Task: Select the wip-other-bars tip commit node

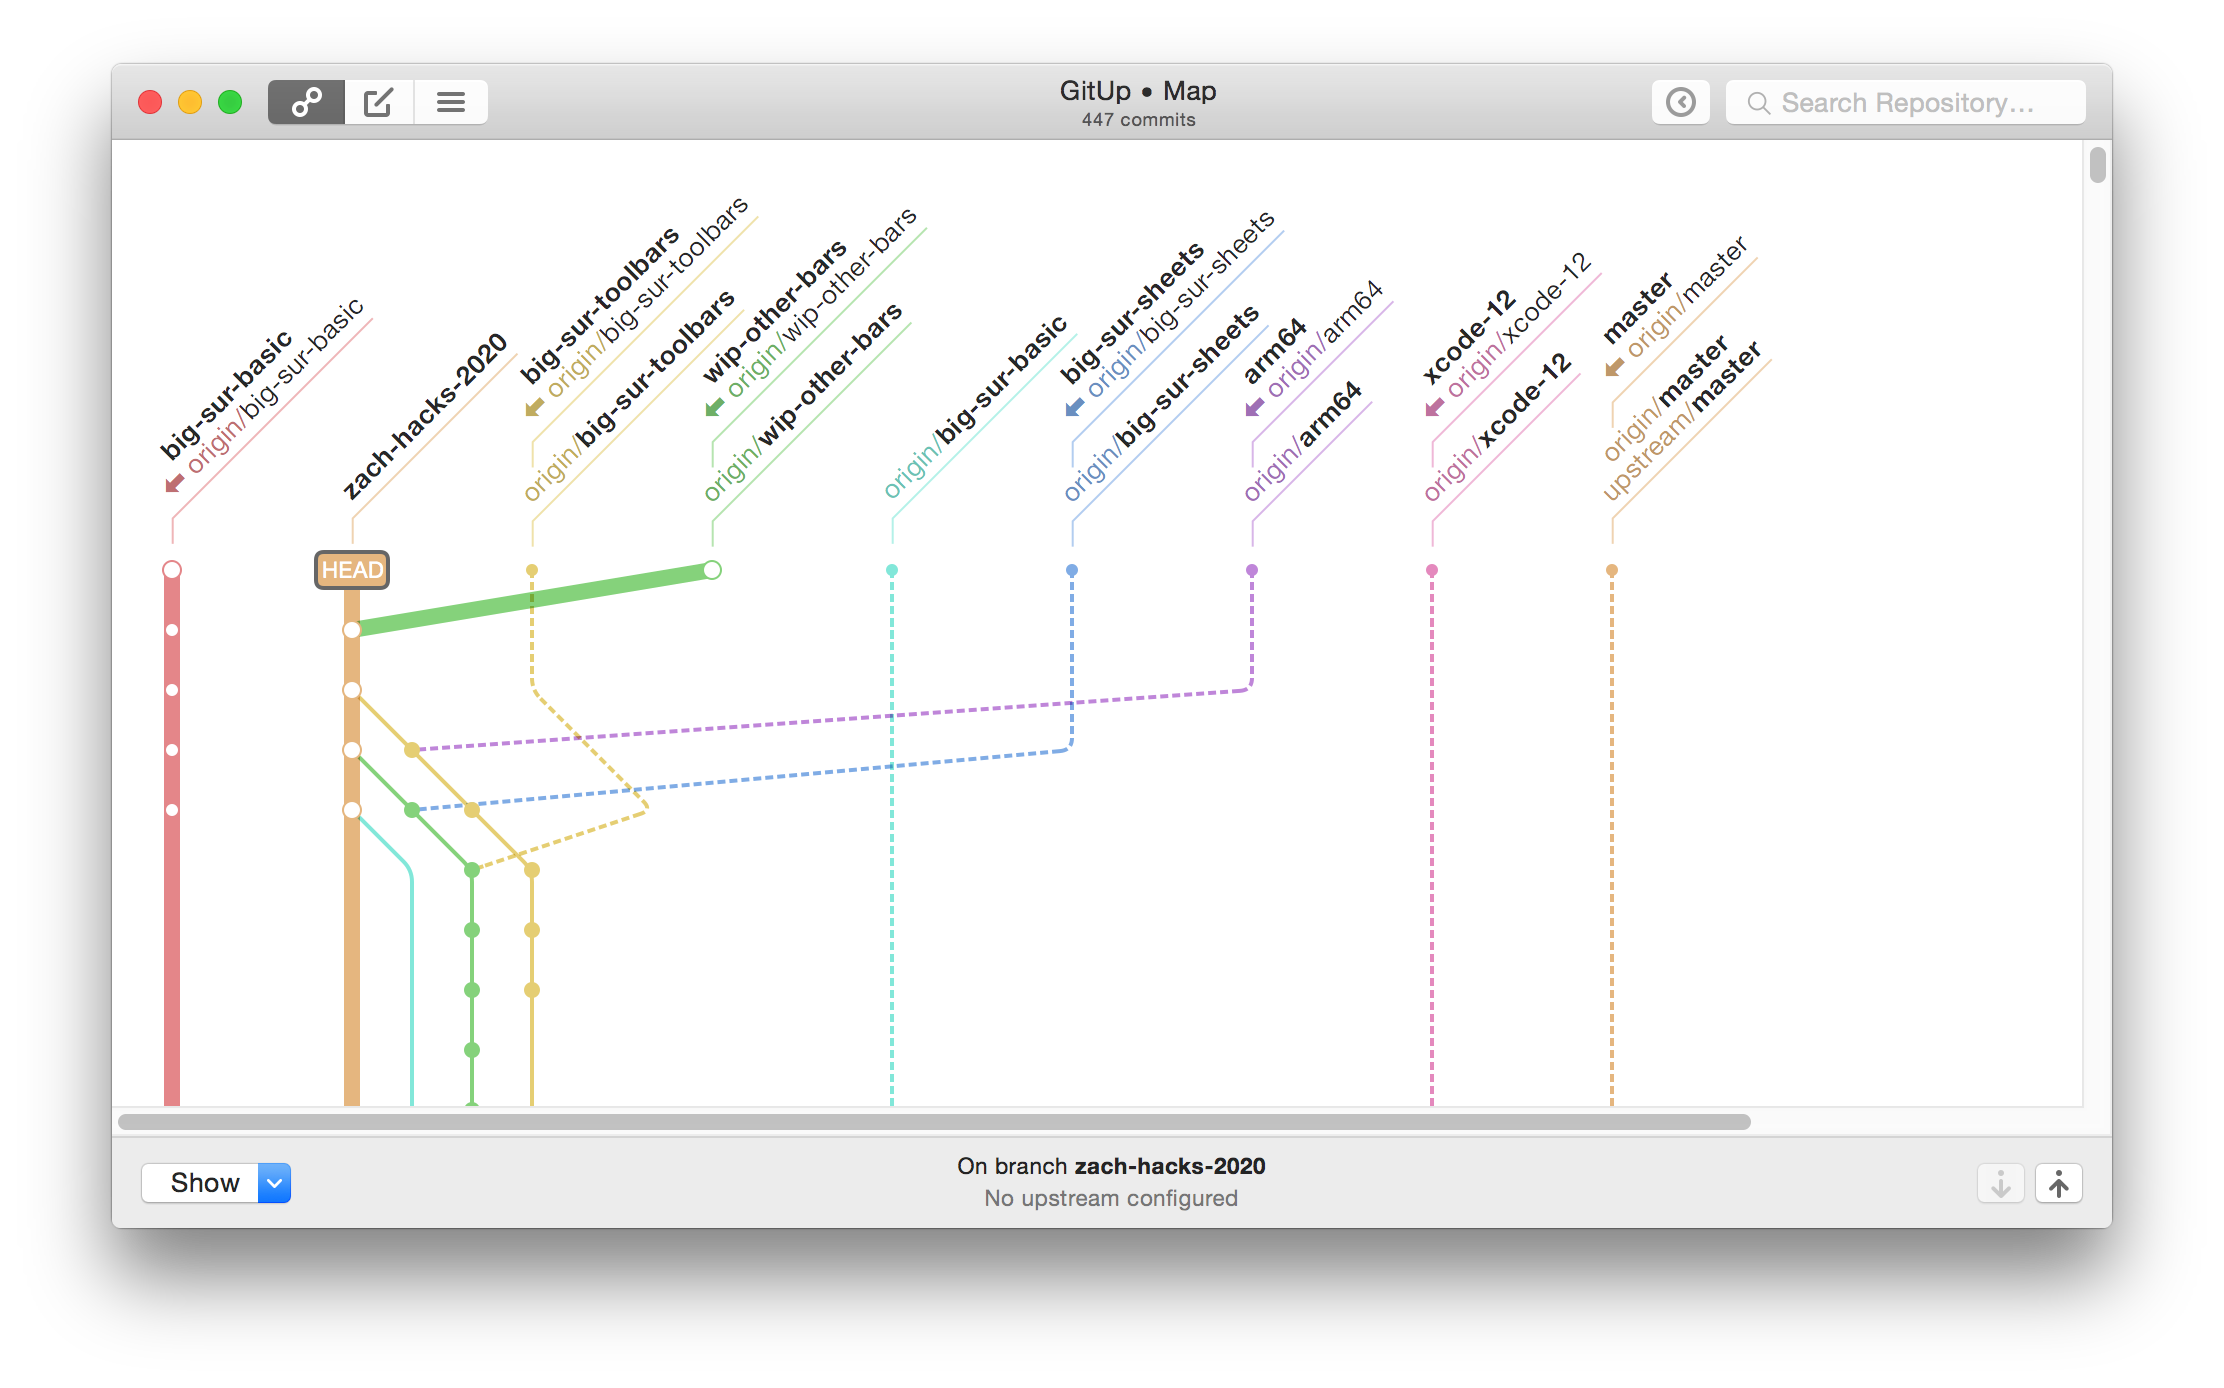Action: coord(712,570)
